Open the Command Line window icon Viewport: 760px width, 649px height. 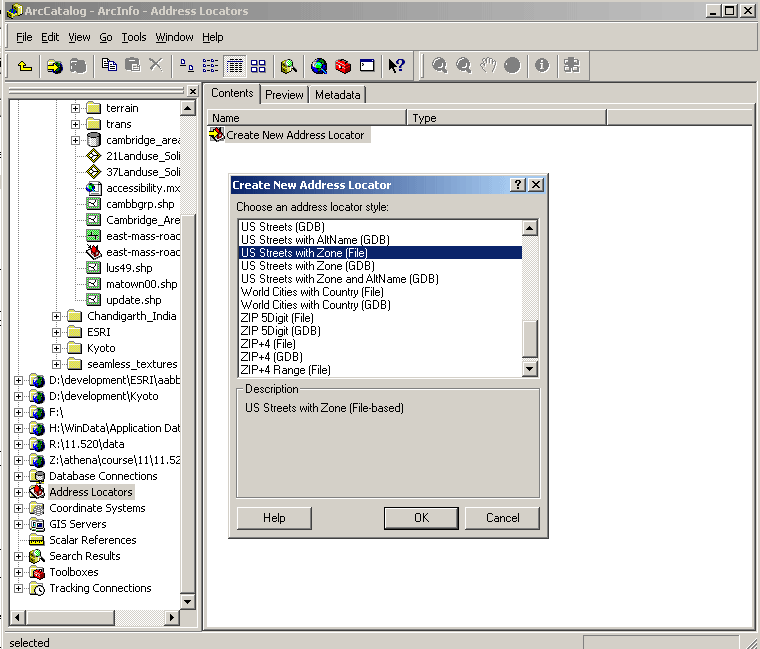[x=367, y=65]
